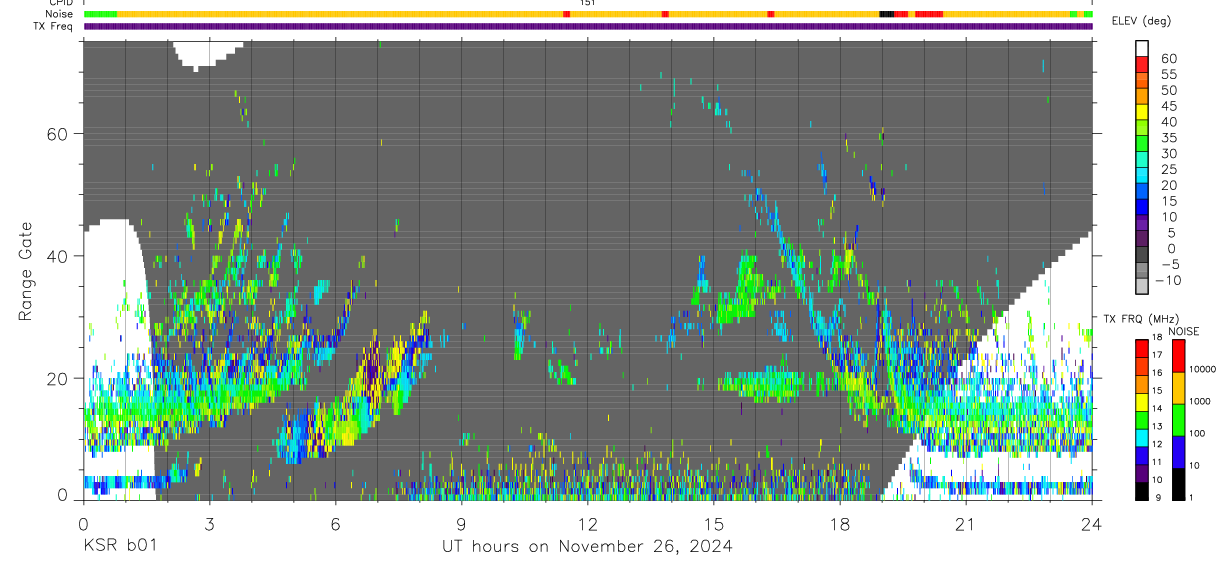Click the 3 hour tick label
The width and height of the screenshot is (1228, 567).
[209, 524]
